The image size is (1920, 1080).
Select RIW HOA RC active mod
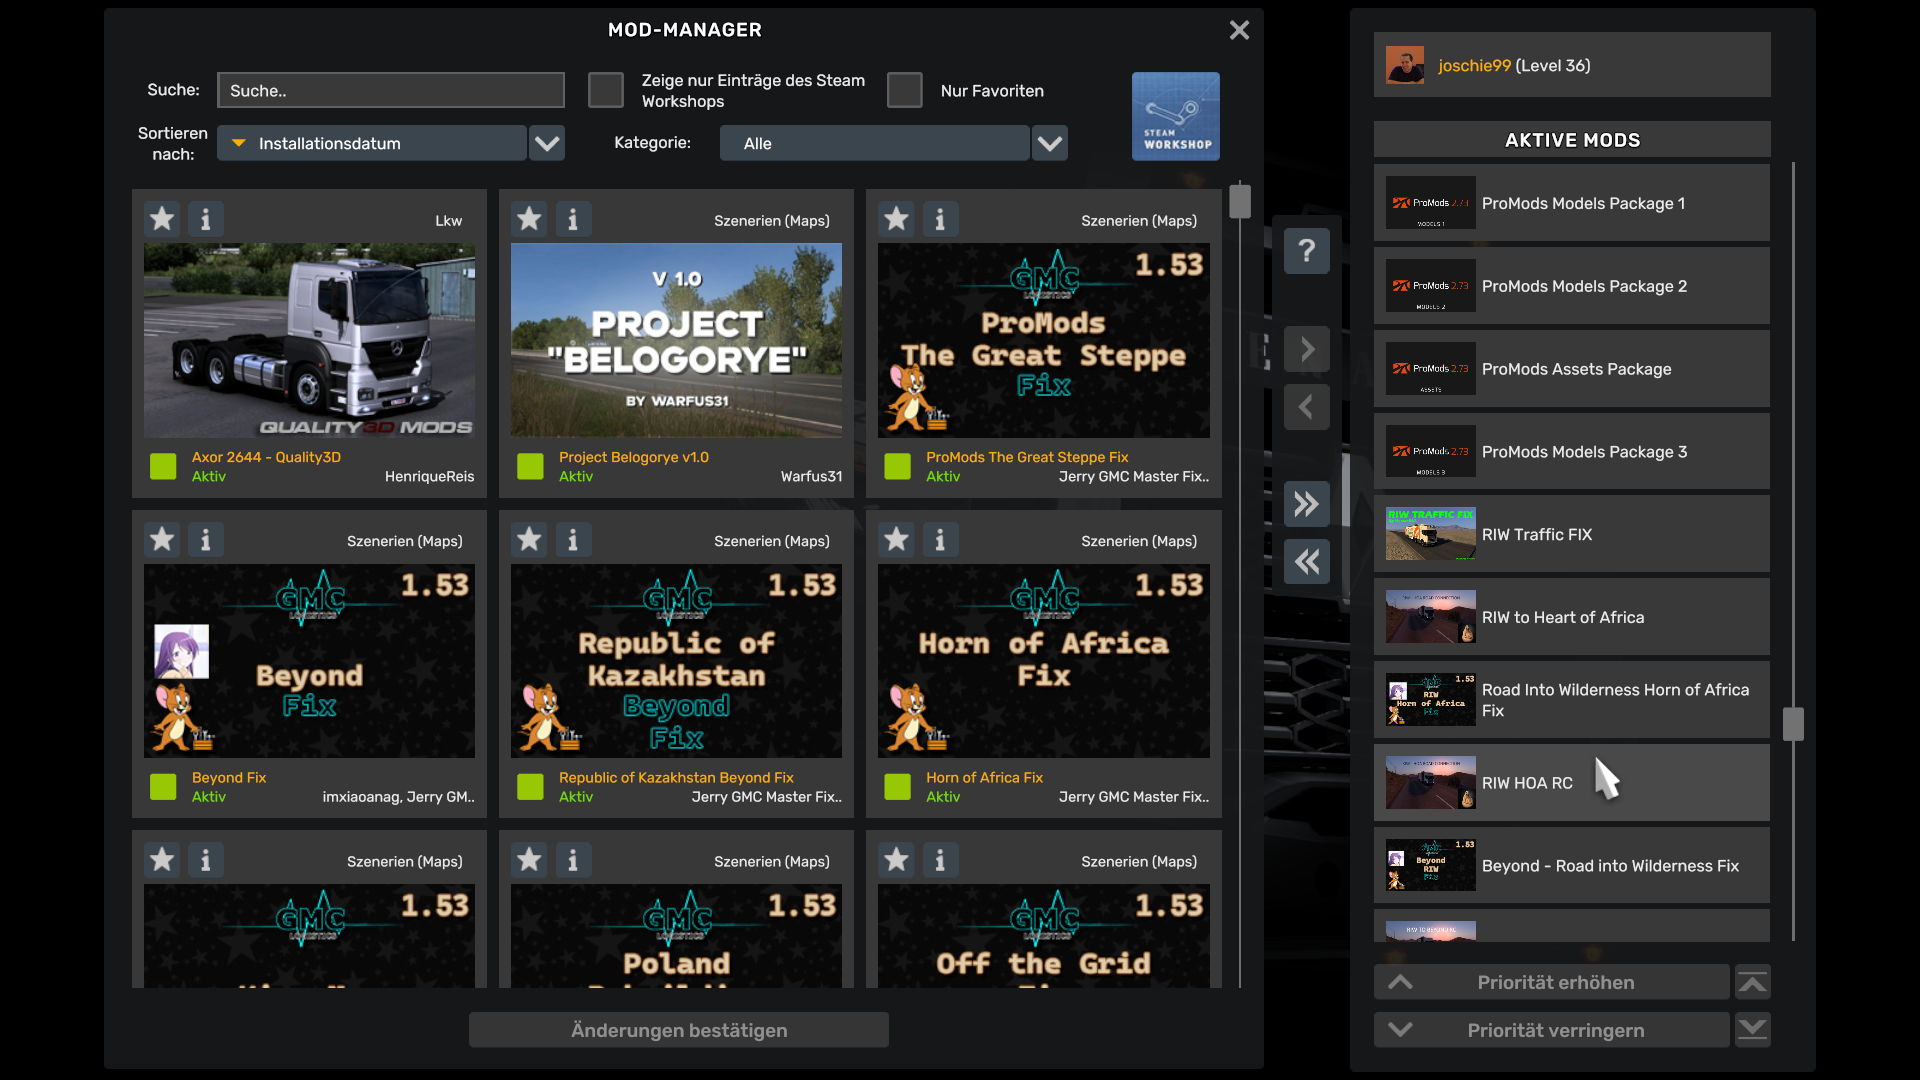1572,783
